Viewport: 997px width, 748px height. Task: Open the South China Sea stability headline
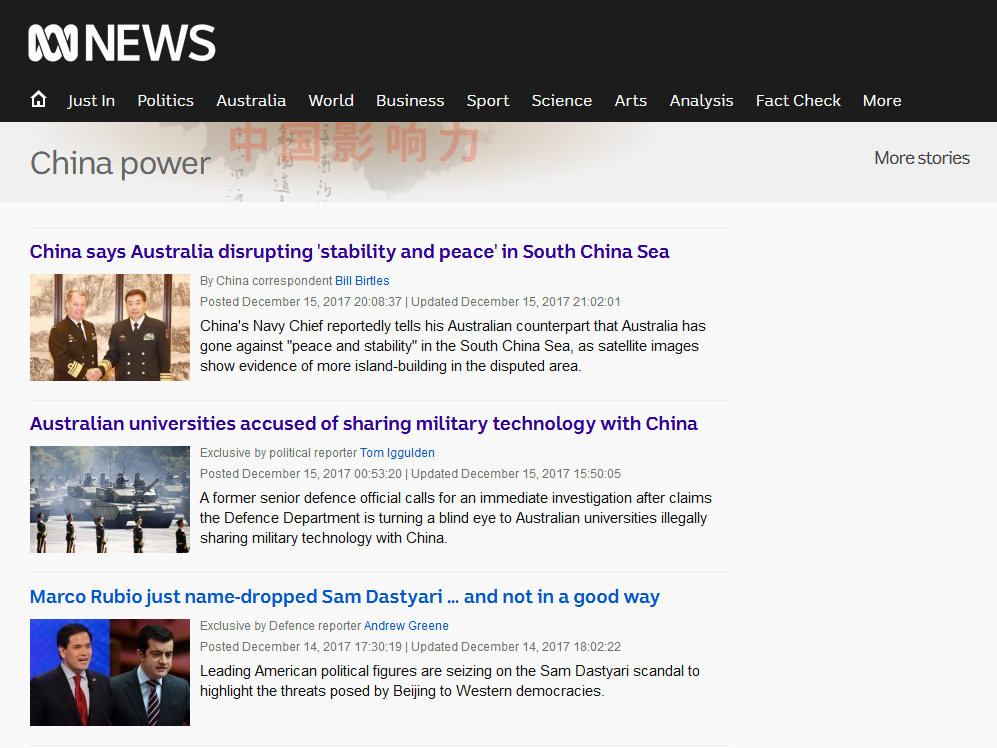click(x=350, y=252)
